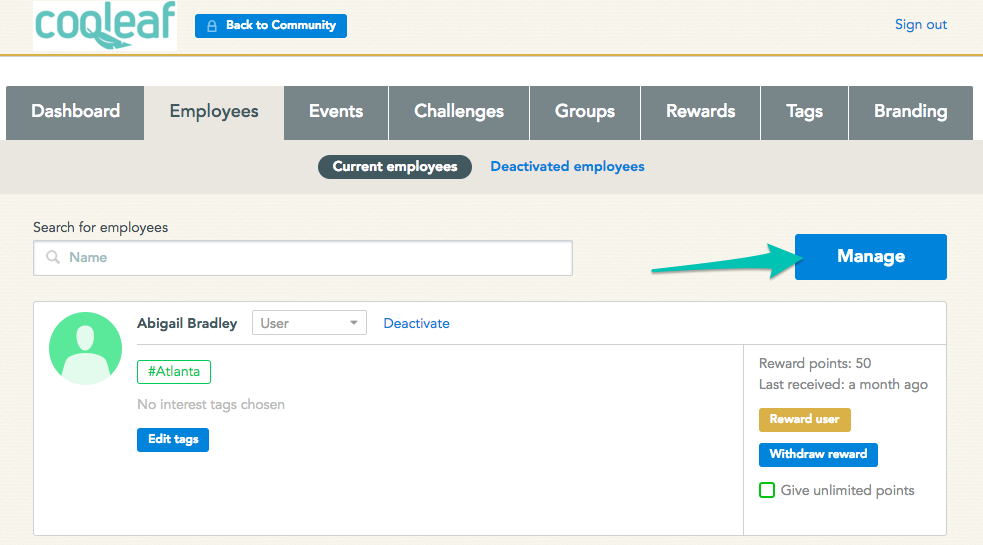Click the 'Search for employees' label

[x=100, y=227]
